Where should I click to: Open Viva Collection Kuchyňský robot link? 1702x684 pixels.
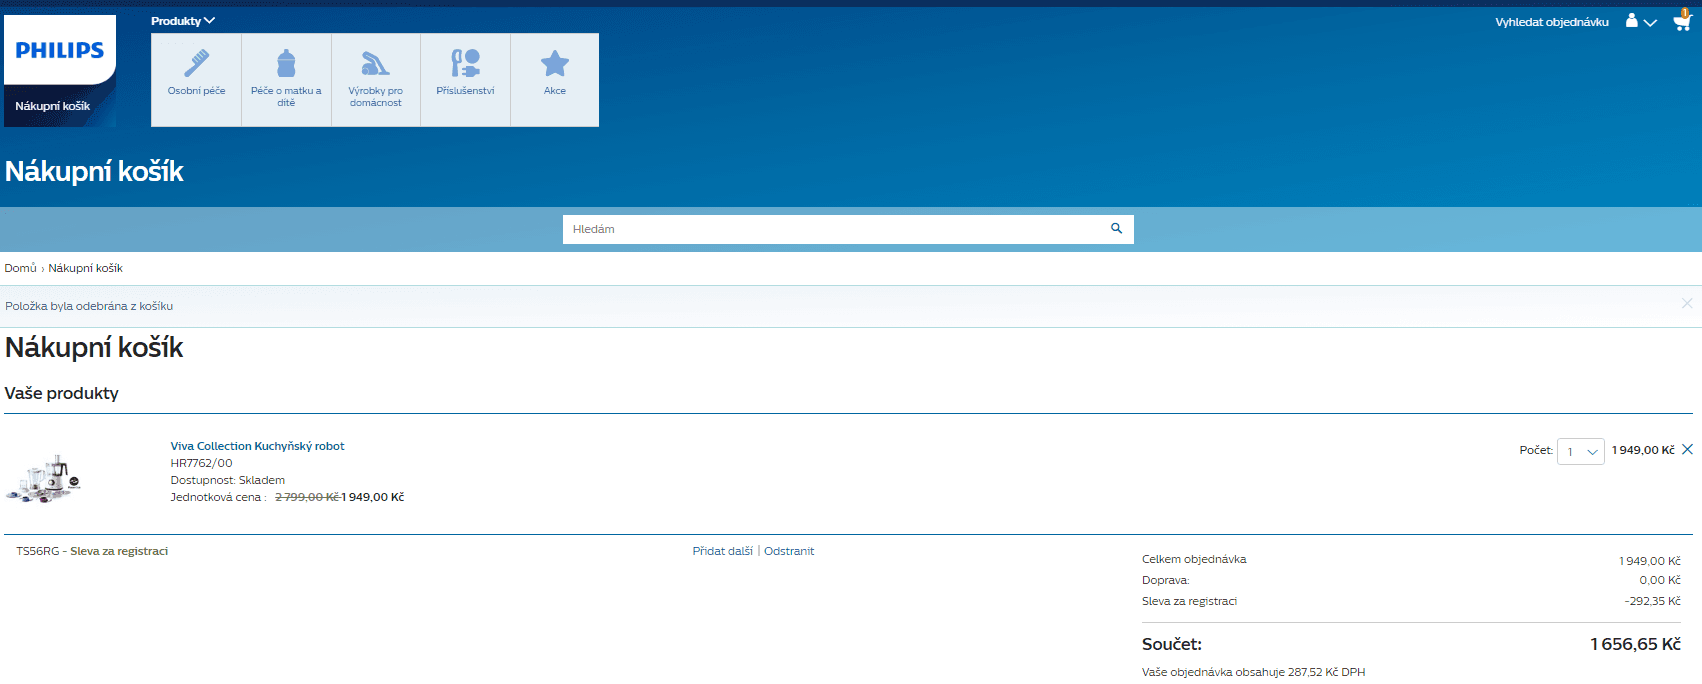click(257, 446)
